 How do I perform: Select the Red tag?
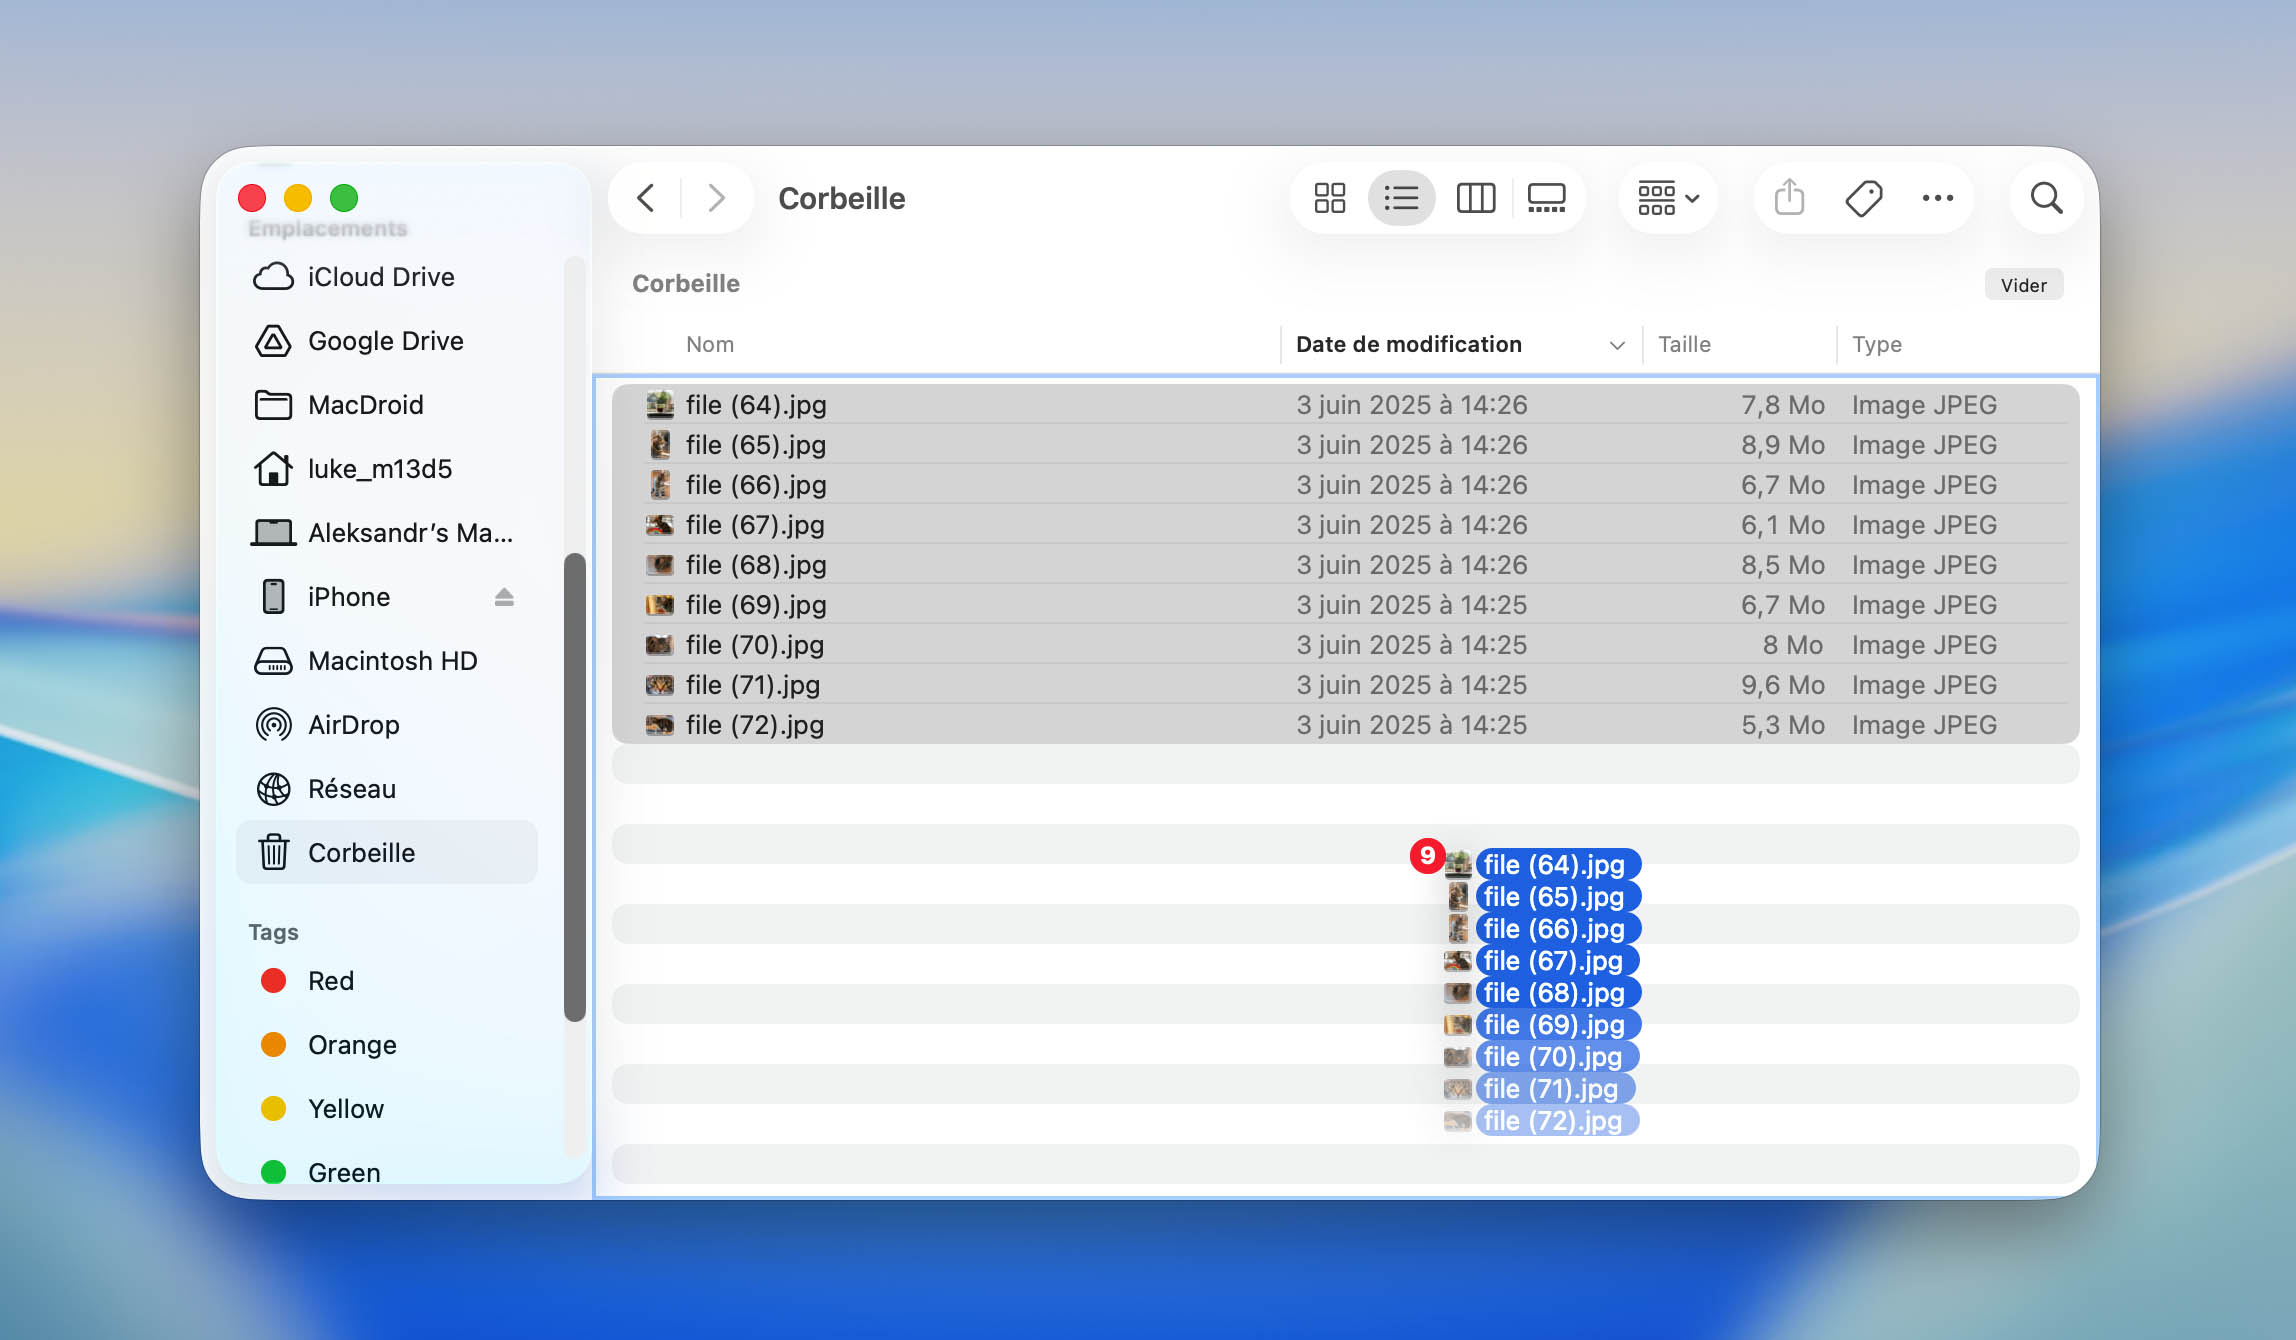coord(386,981)
